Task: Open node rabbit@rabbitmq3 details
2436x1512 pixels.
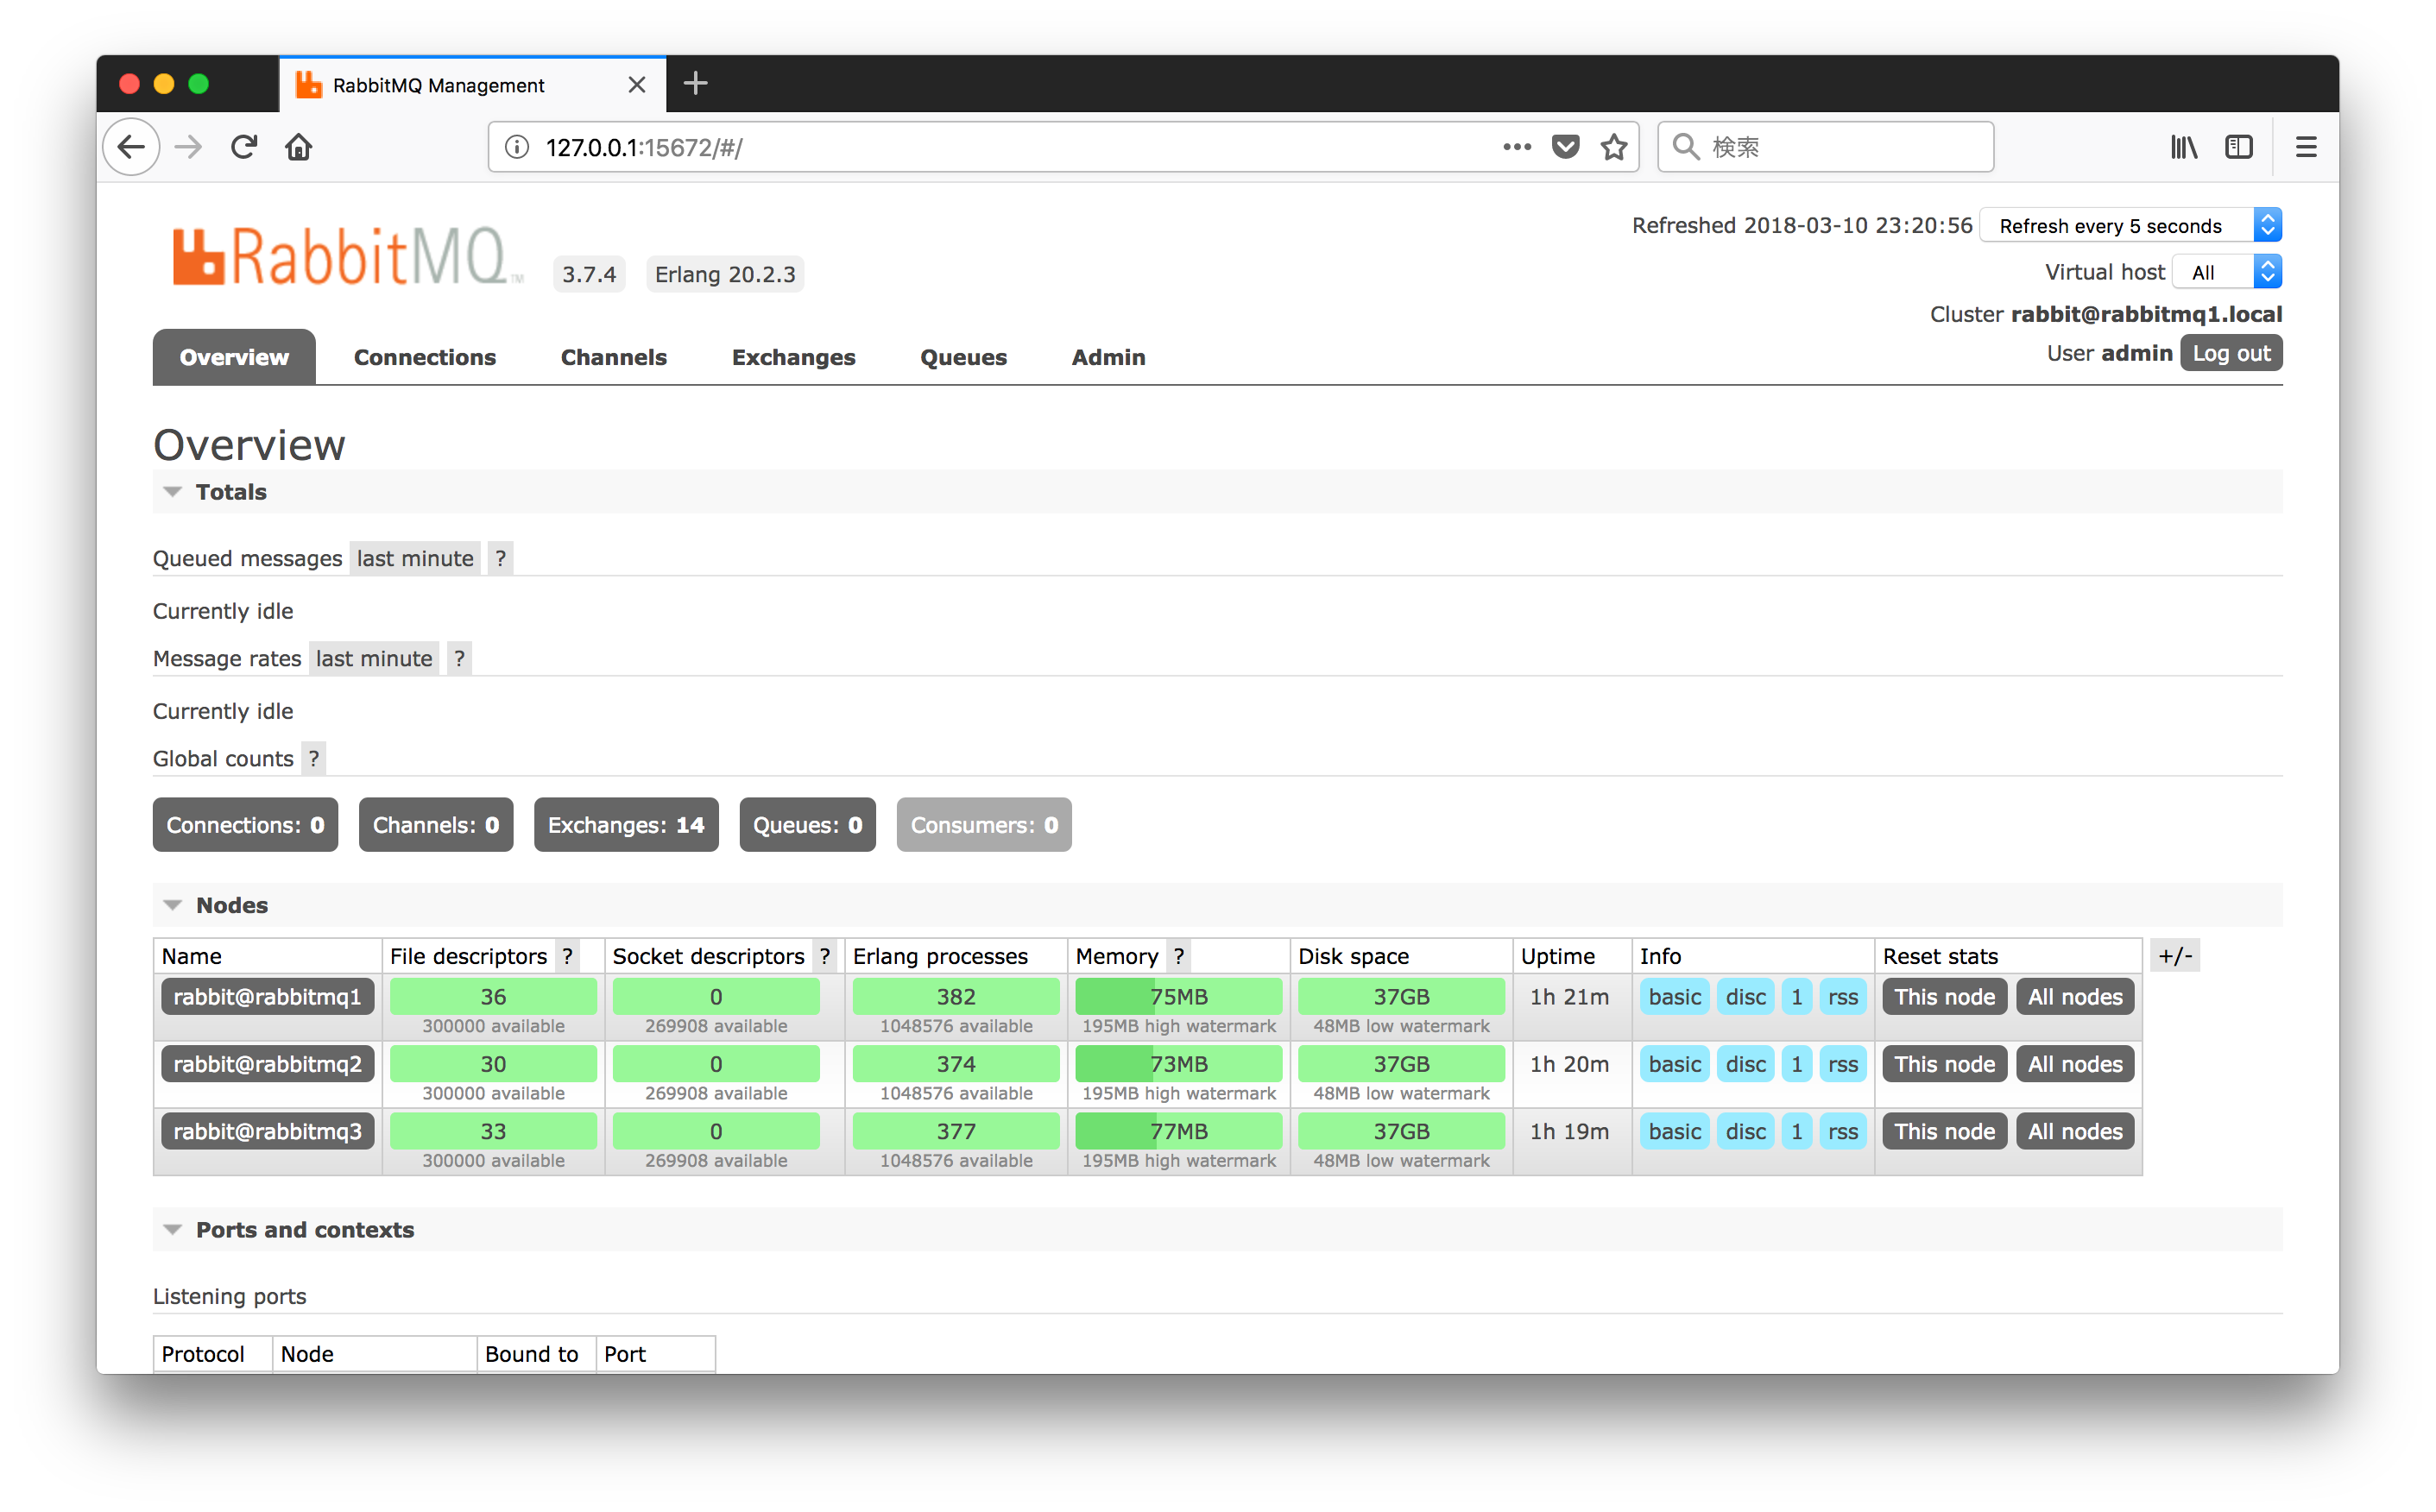Action: [x=267, y=1131]
